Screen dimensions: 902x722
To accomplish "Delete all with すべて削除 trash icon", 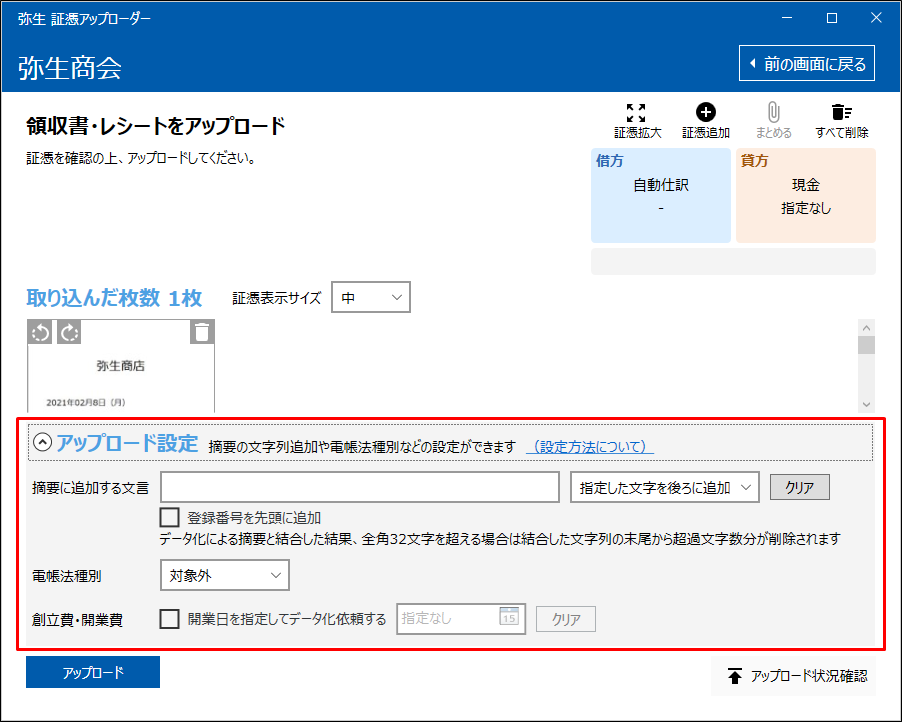I will pos(842,112).
